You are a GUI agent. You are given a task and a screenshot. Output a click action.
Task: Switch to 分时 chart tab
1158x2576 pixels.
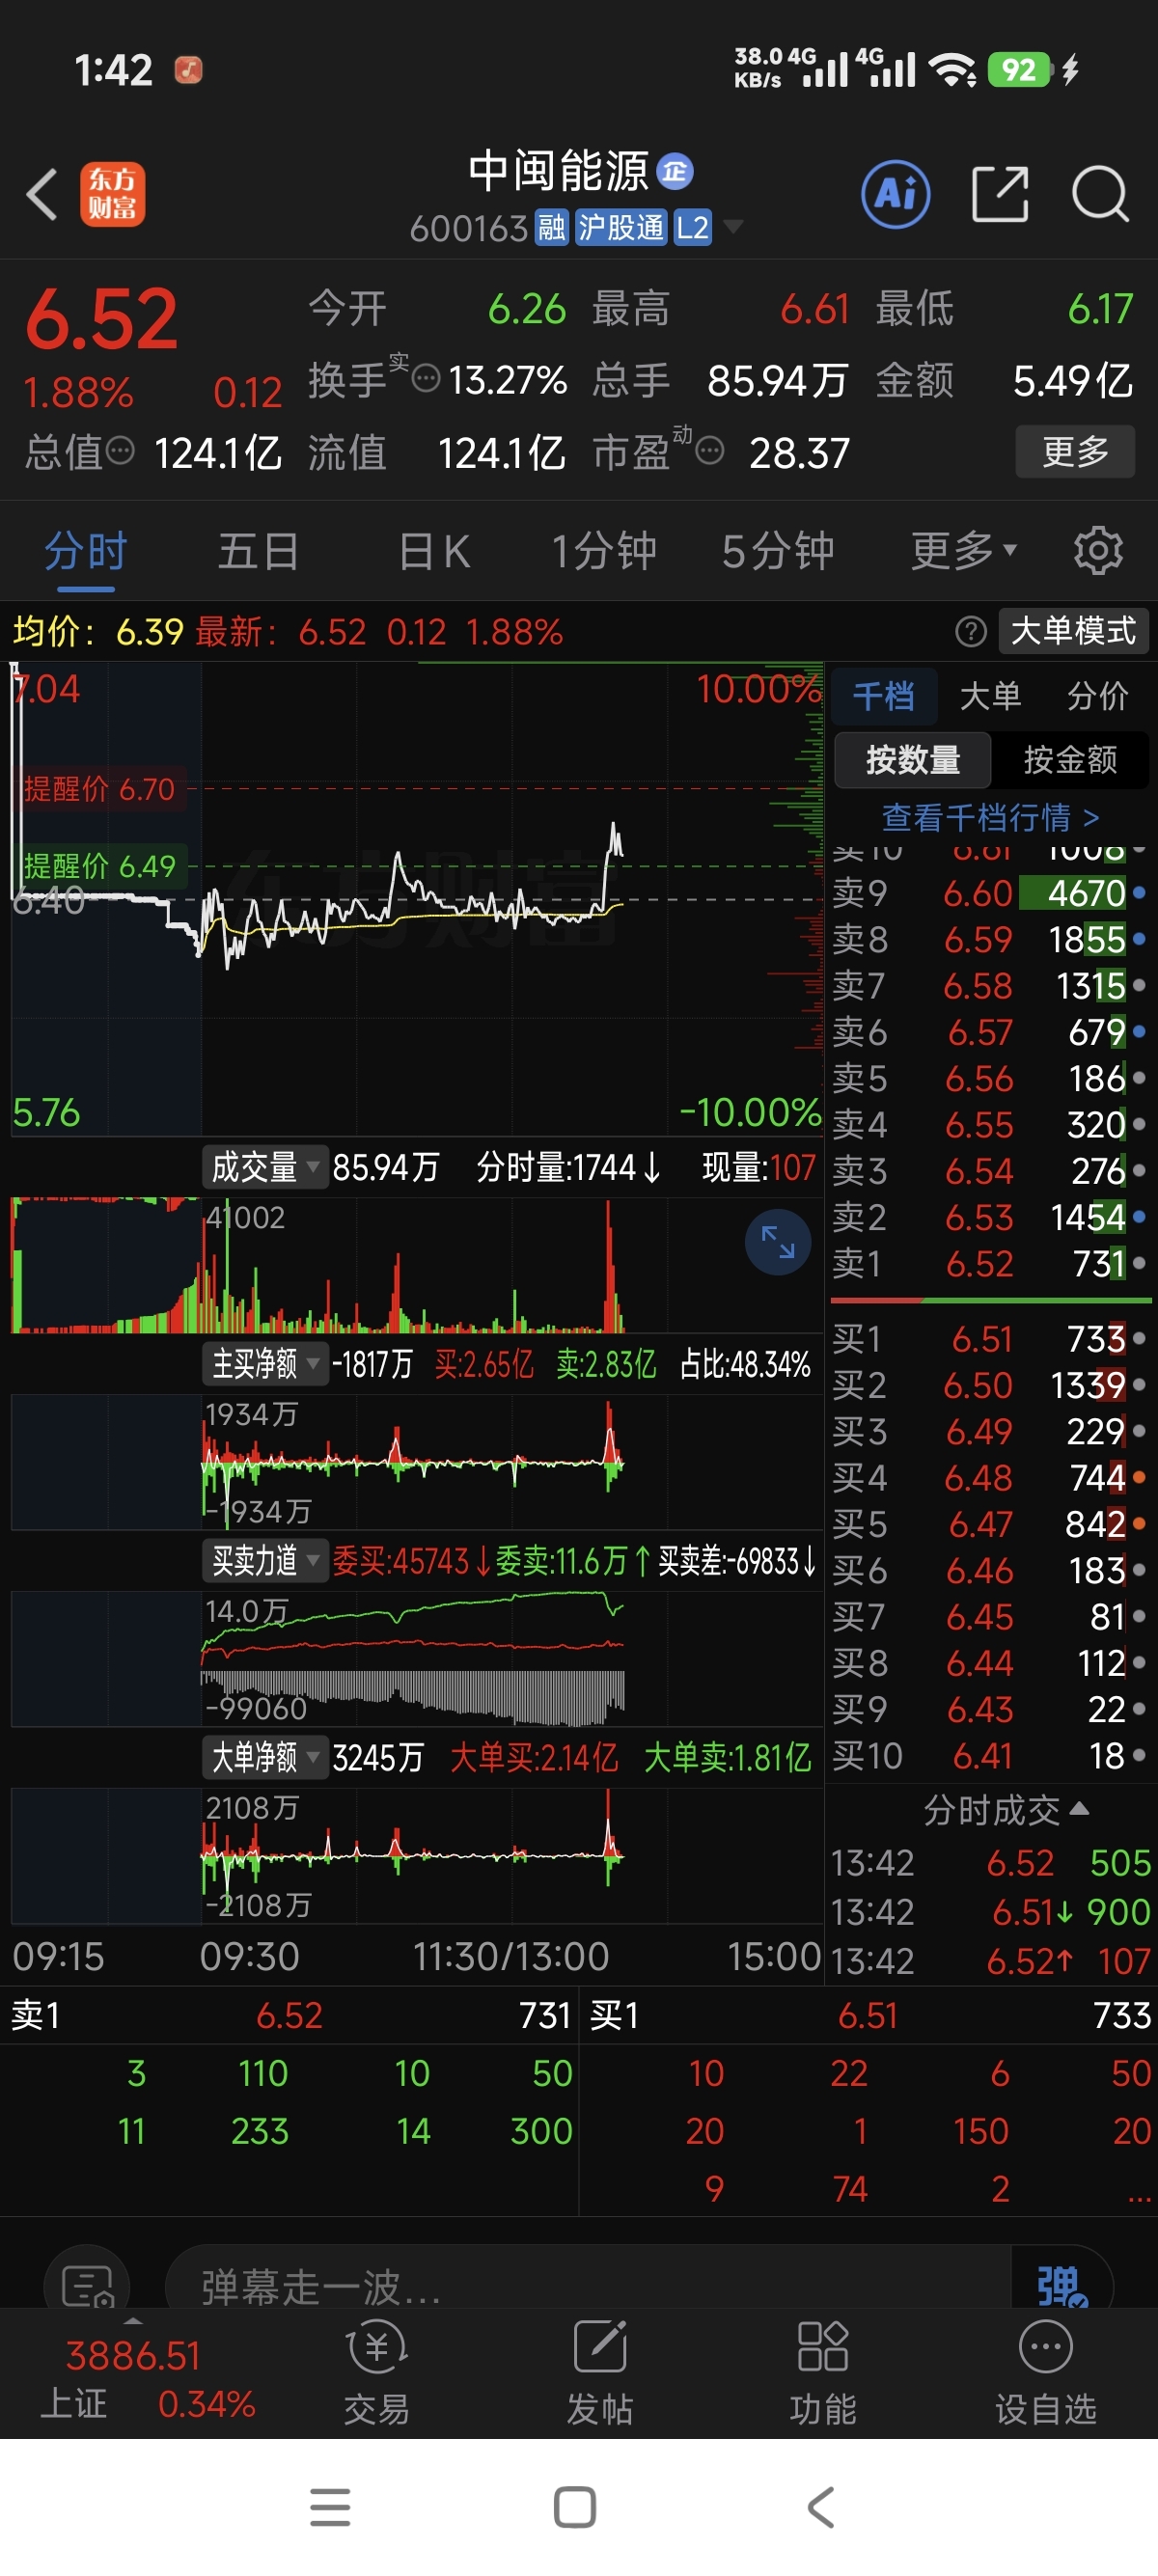(x=86, y=550)
